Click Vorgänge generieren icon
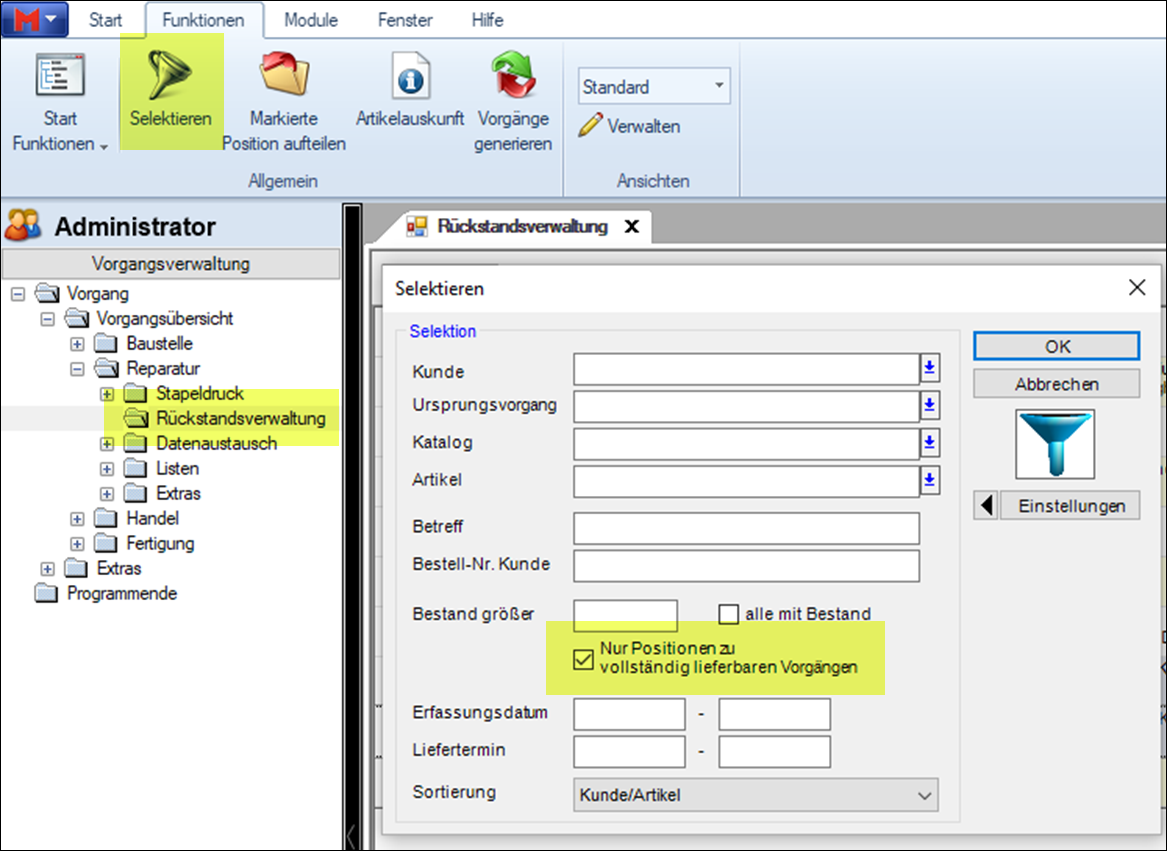1167x851 pixels. coord(514,76)
